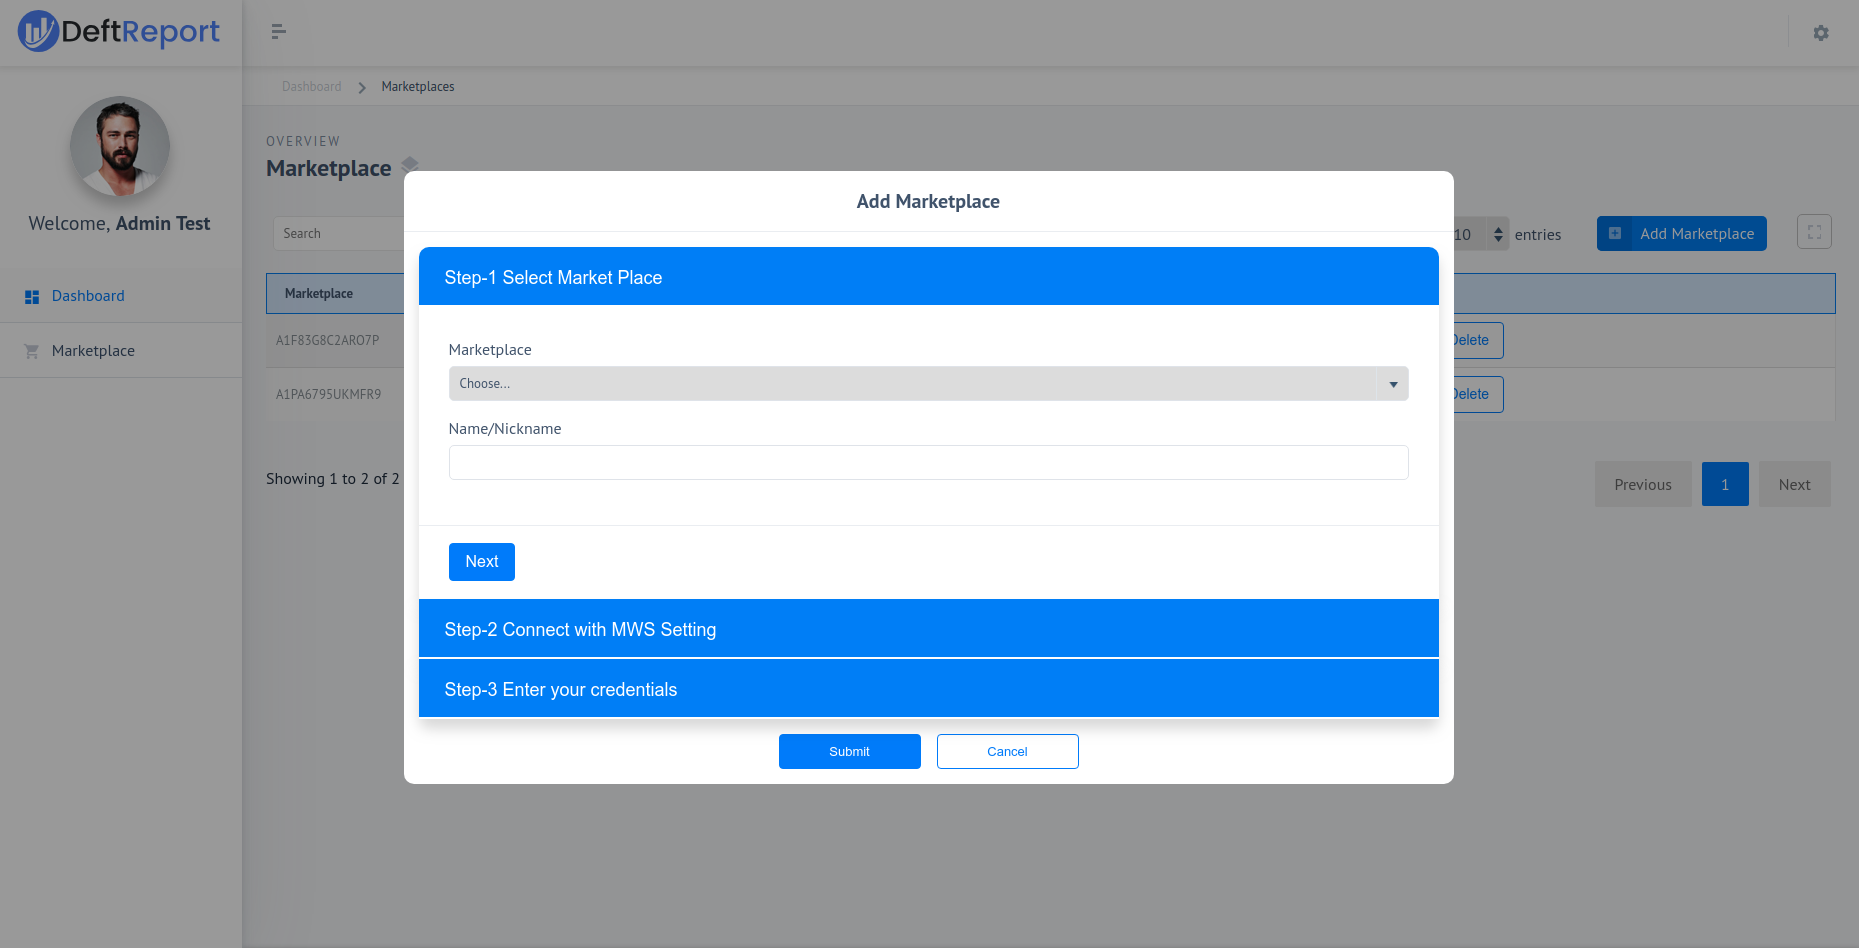Expand Step-3 Enter your credentials
1859x948 pixels.
click(928, 688)
